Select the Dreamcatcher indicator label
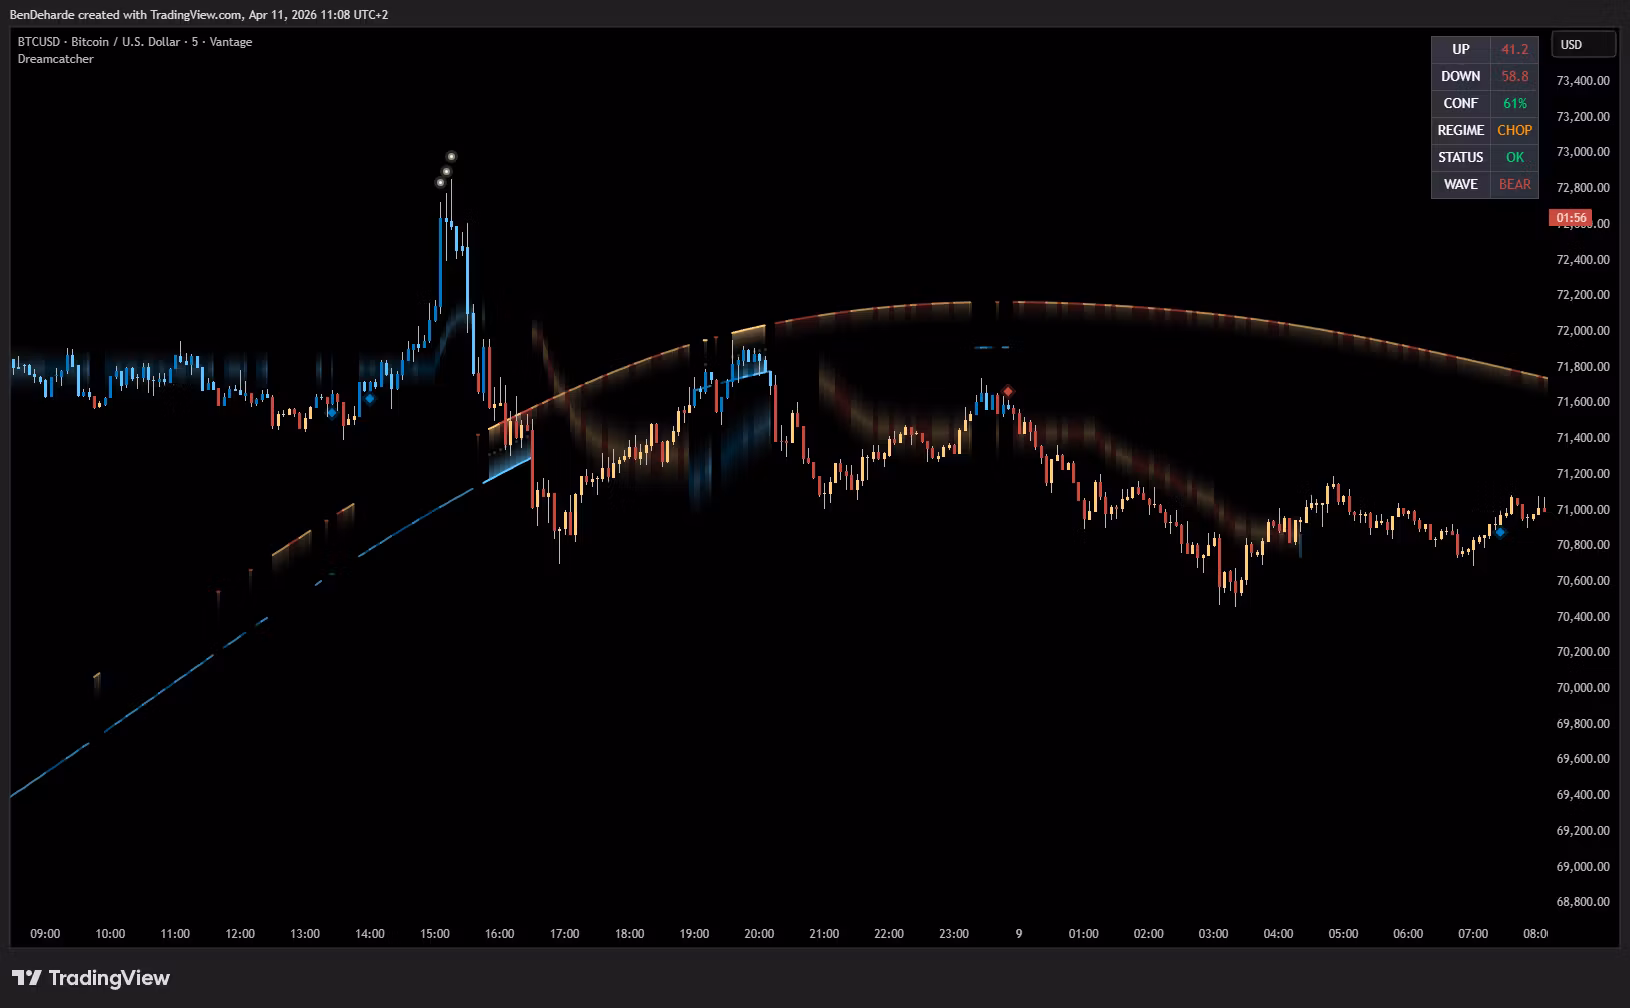 tap(56, 59)
